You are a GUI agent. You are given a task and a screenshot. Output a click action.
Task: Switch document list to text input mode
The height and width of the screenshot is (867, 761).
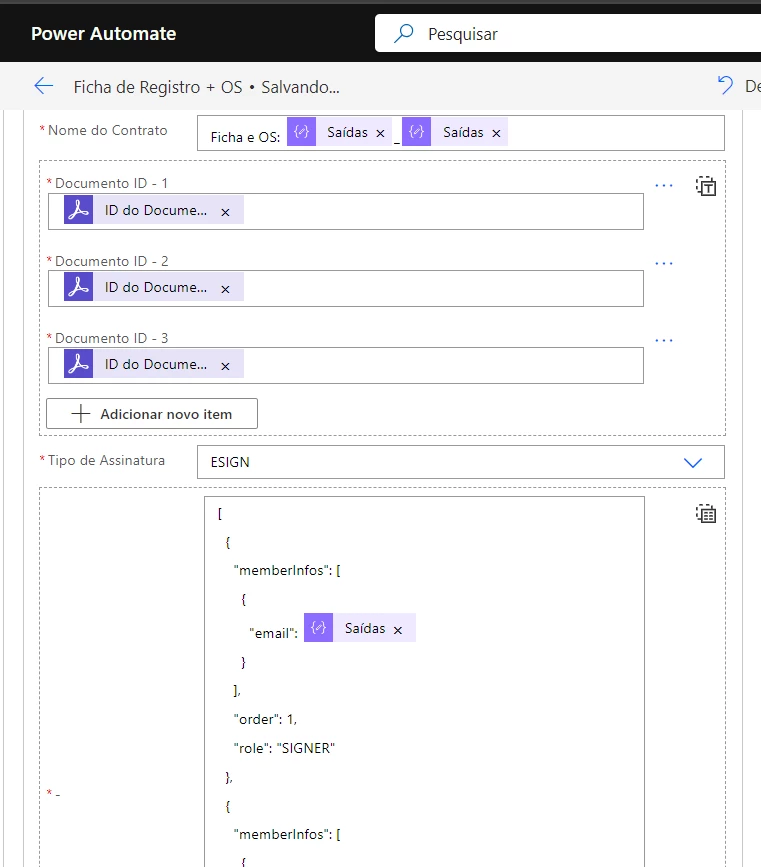[706, 186]
